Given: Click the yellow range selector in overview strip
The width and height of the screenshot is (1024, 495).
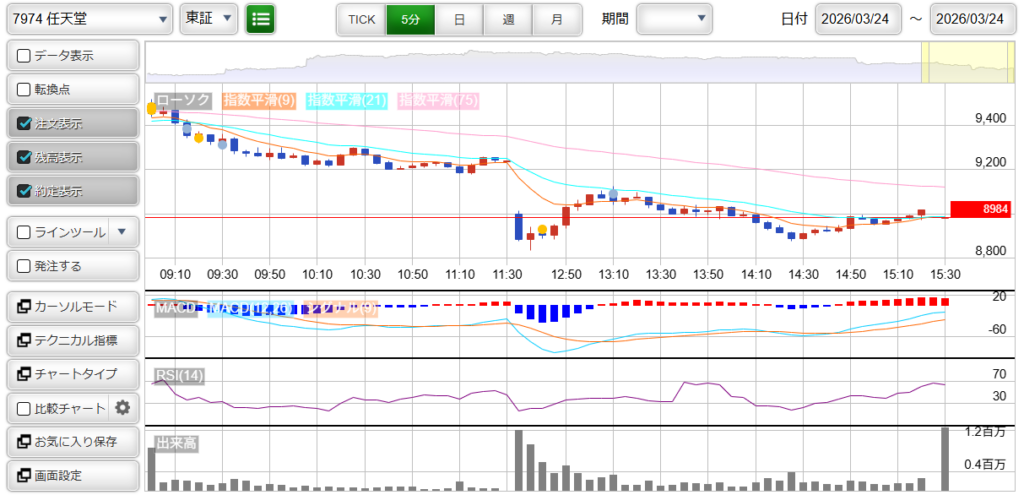Looking at the screenshot, I should pyautogui.click(x=968, y=62).
